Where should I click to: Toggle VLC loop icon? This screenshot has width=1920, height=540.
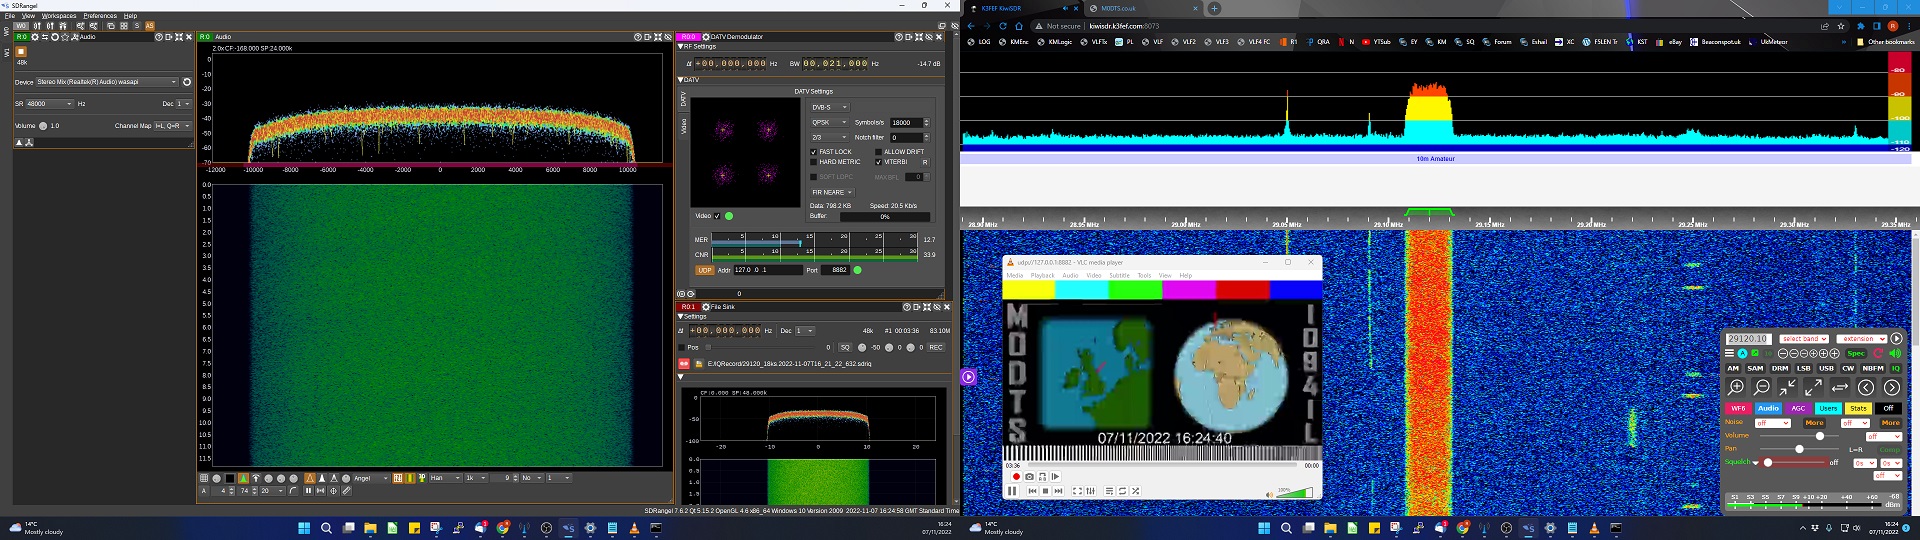(1122, 491)
